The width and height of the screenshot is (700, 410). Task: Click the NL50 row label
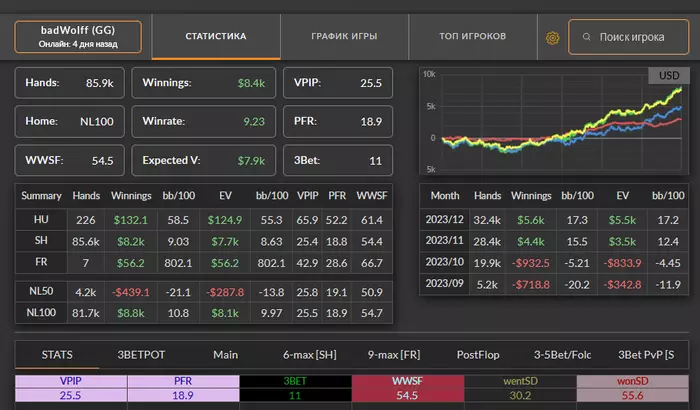[x=41, y=291]
